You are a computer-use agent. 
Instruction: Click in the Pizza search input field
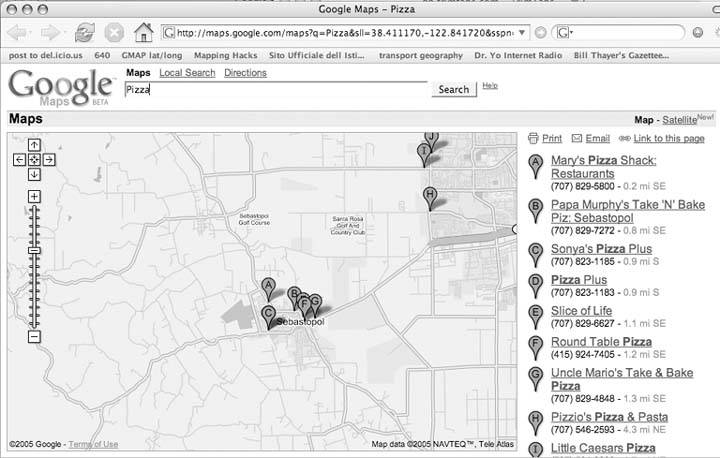tap(277, 90)
